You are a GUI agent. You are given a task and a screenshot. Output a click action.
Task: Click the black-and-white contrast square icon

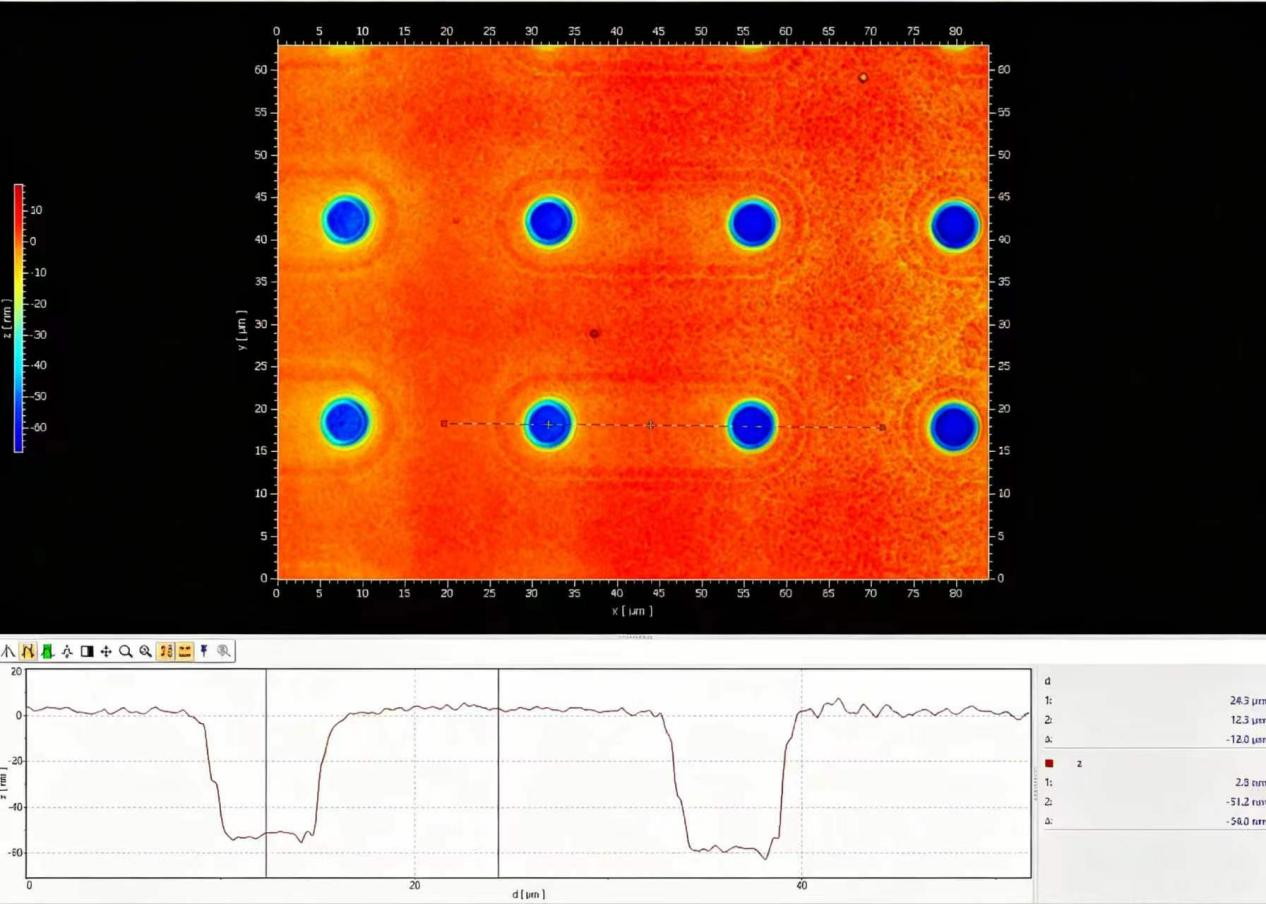tap(87, 651)
